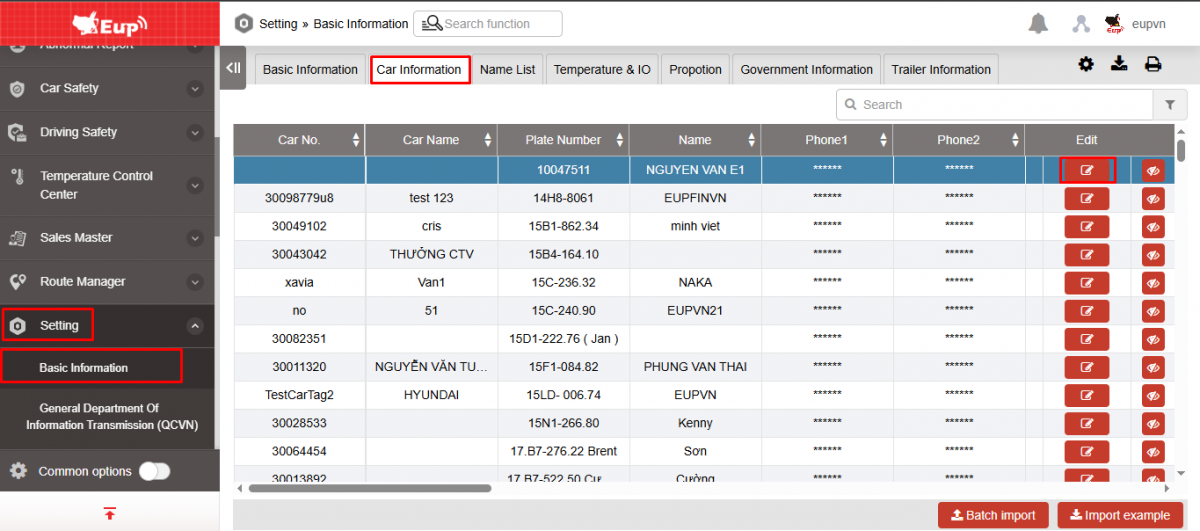Screen dimensions: 1200x531
Task: Collapse the Setting menu section
Action: 195,326
